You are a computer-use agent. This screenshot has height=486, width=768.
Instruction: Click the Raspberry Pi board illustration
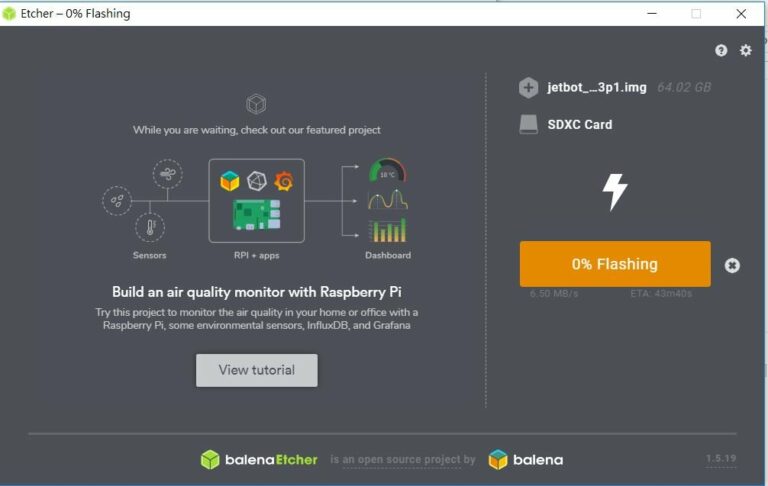(x=257, y=215)
